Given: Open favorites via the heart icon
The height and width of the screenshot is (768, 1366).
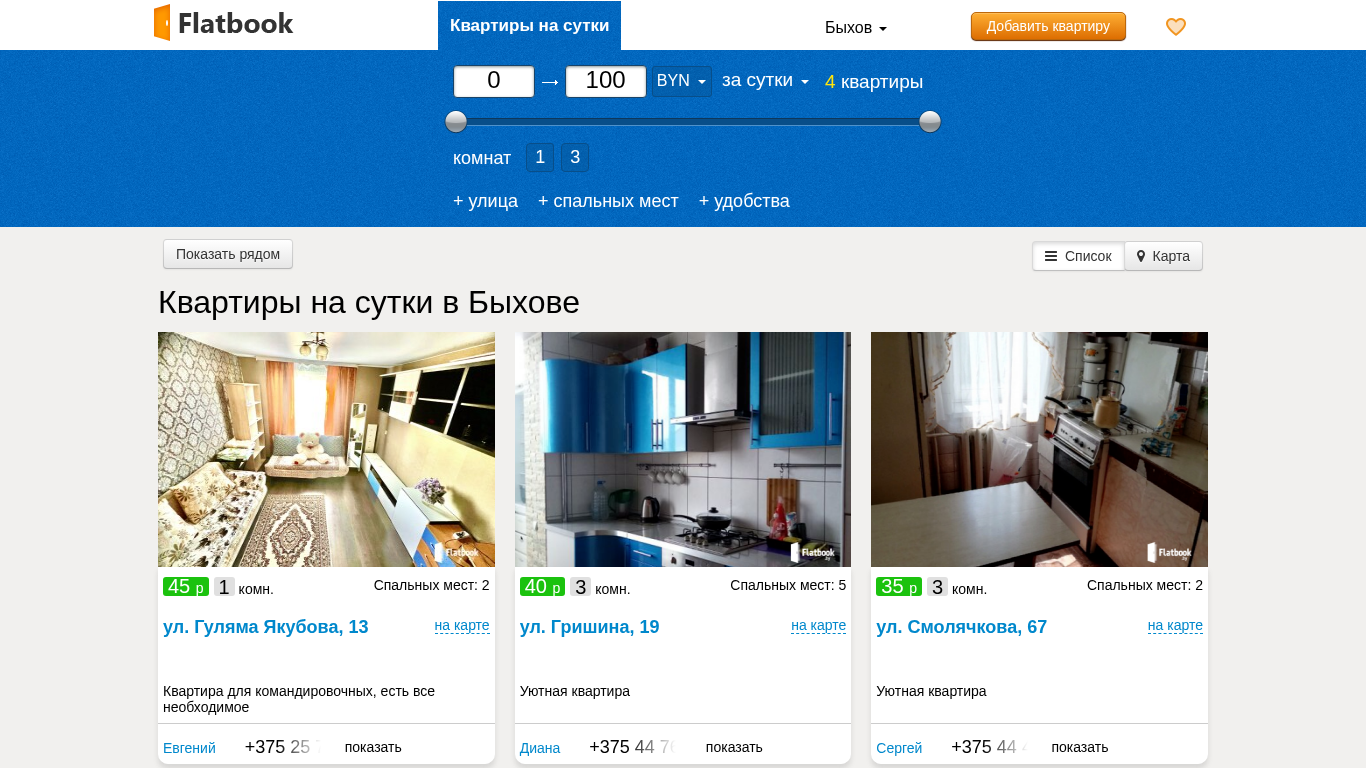Looking at the screenshot, I should coord(1176,27).
